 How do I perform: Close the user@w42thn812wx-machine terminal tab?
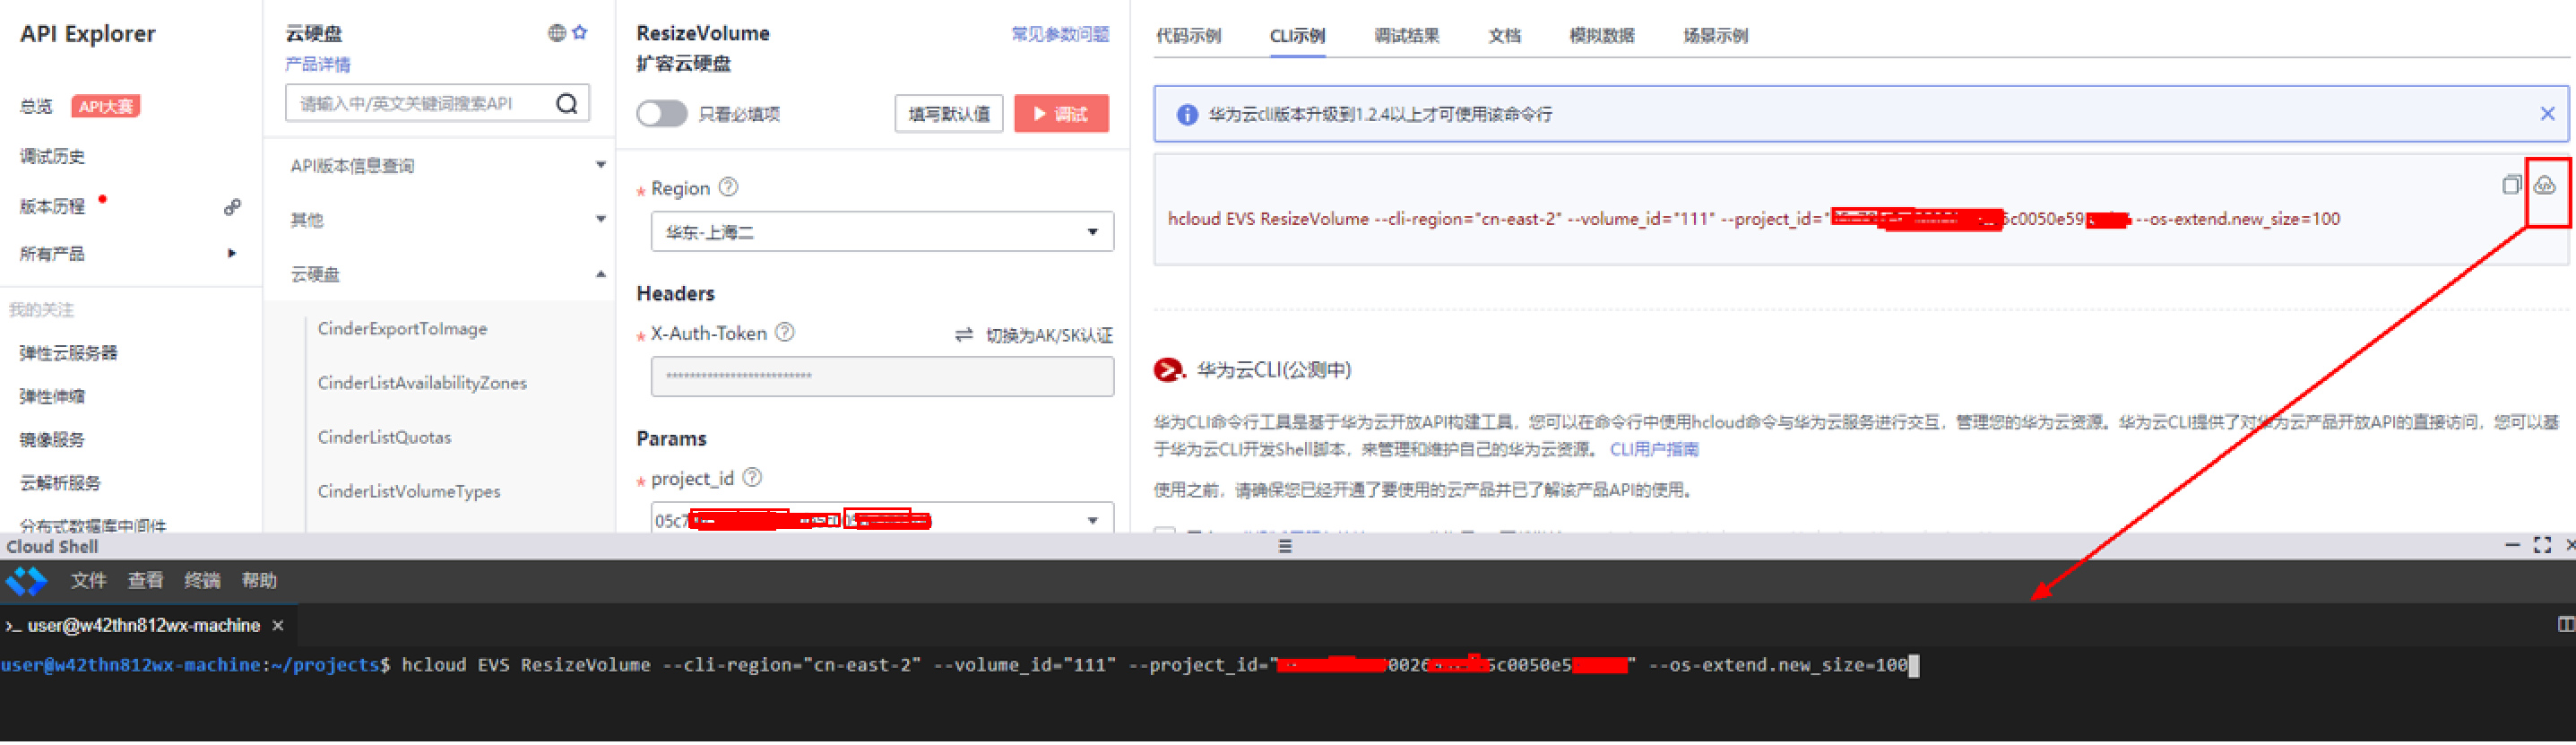(278, 626)
